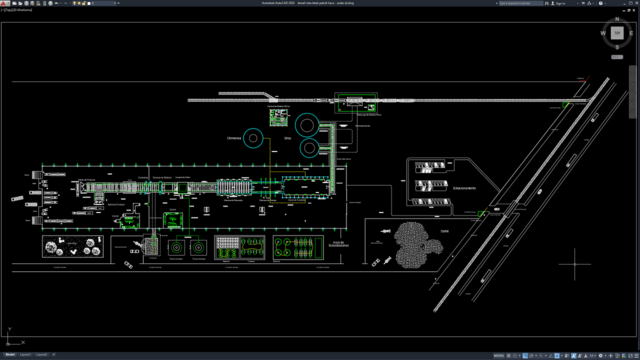640x360 pixels.
Task: Click the W compass direction on ViewCube
Action: pos(603,33)
